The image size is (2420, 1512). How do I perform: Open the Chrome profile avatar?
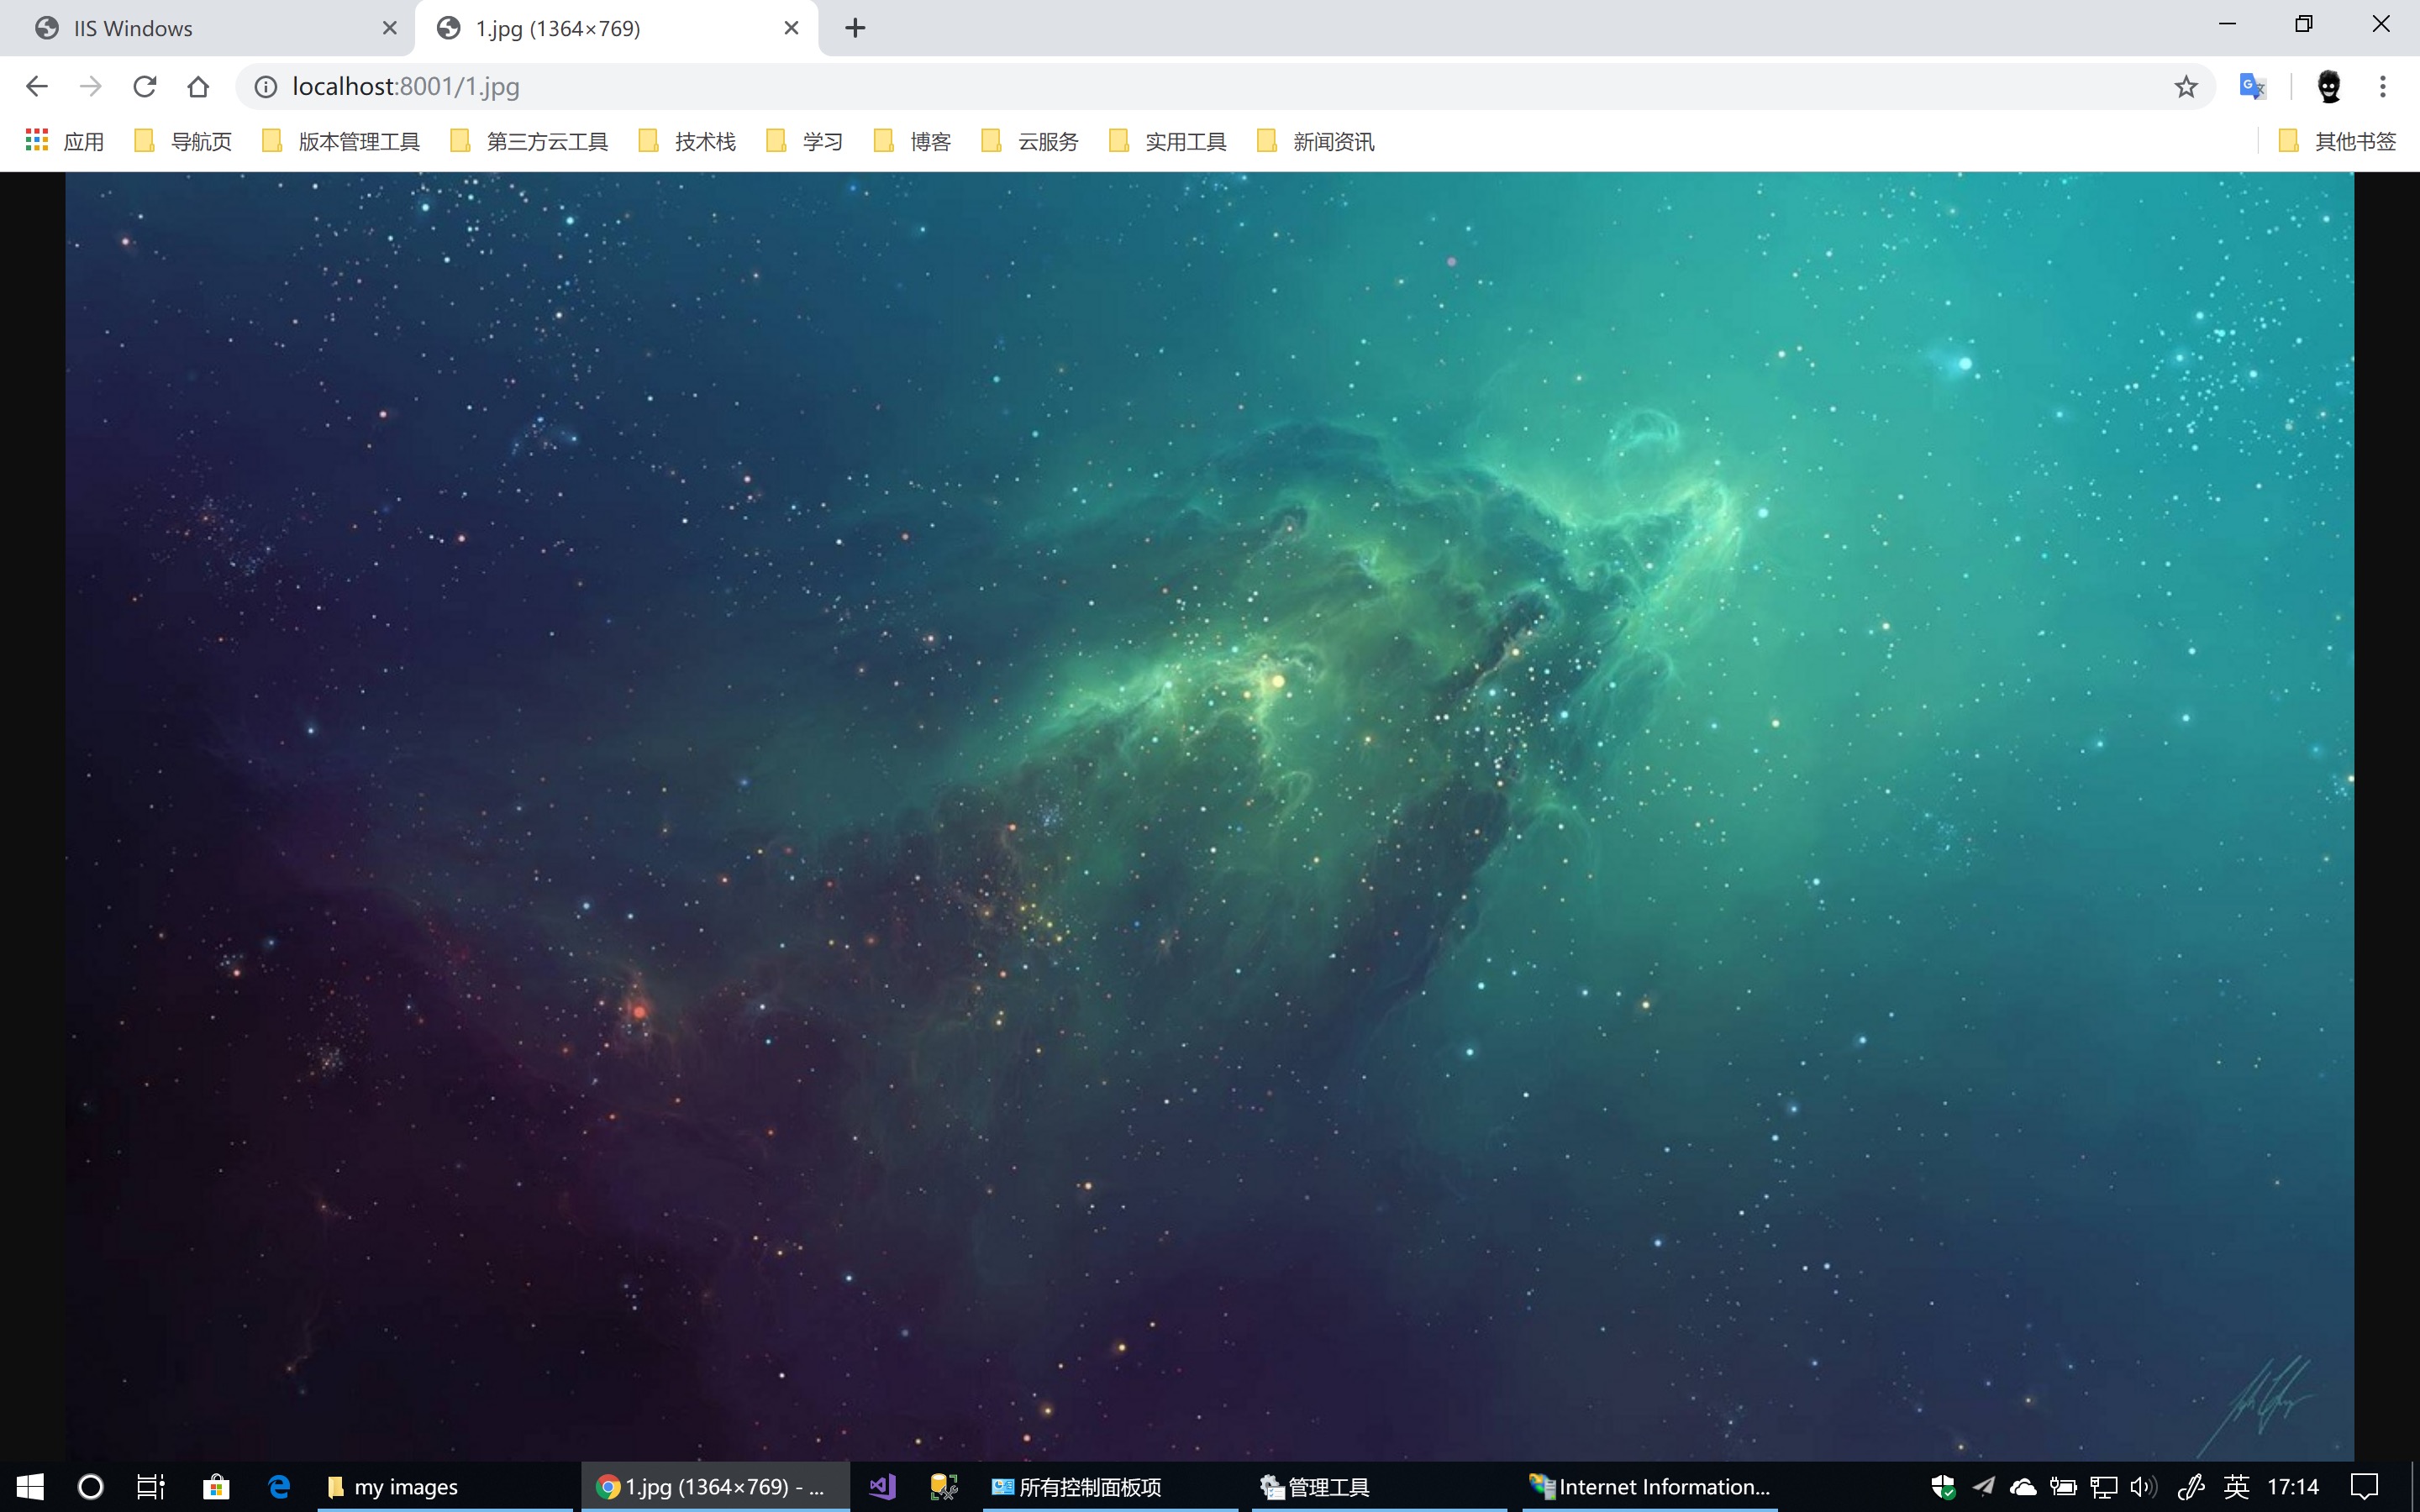tap(2329, 87)
